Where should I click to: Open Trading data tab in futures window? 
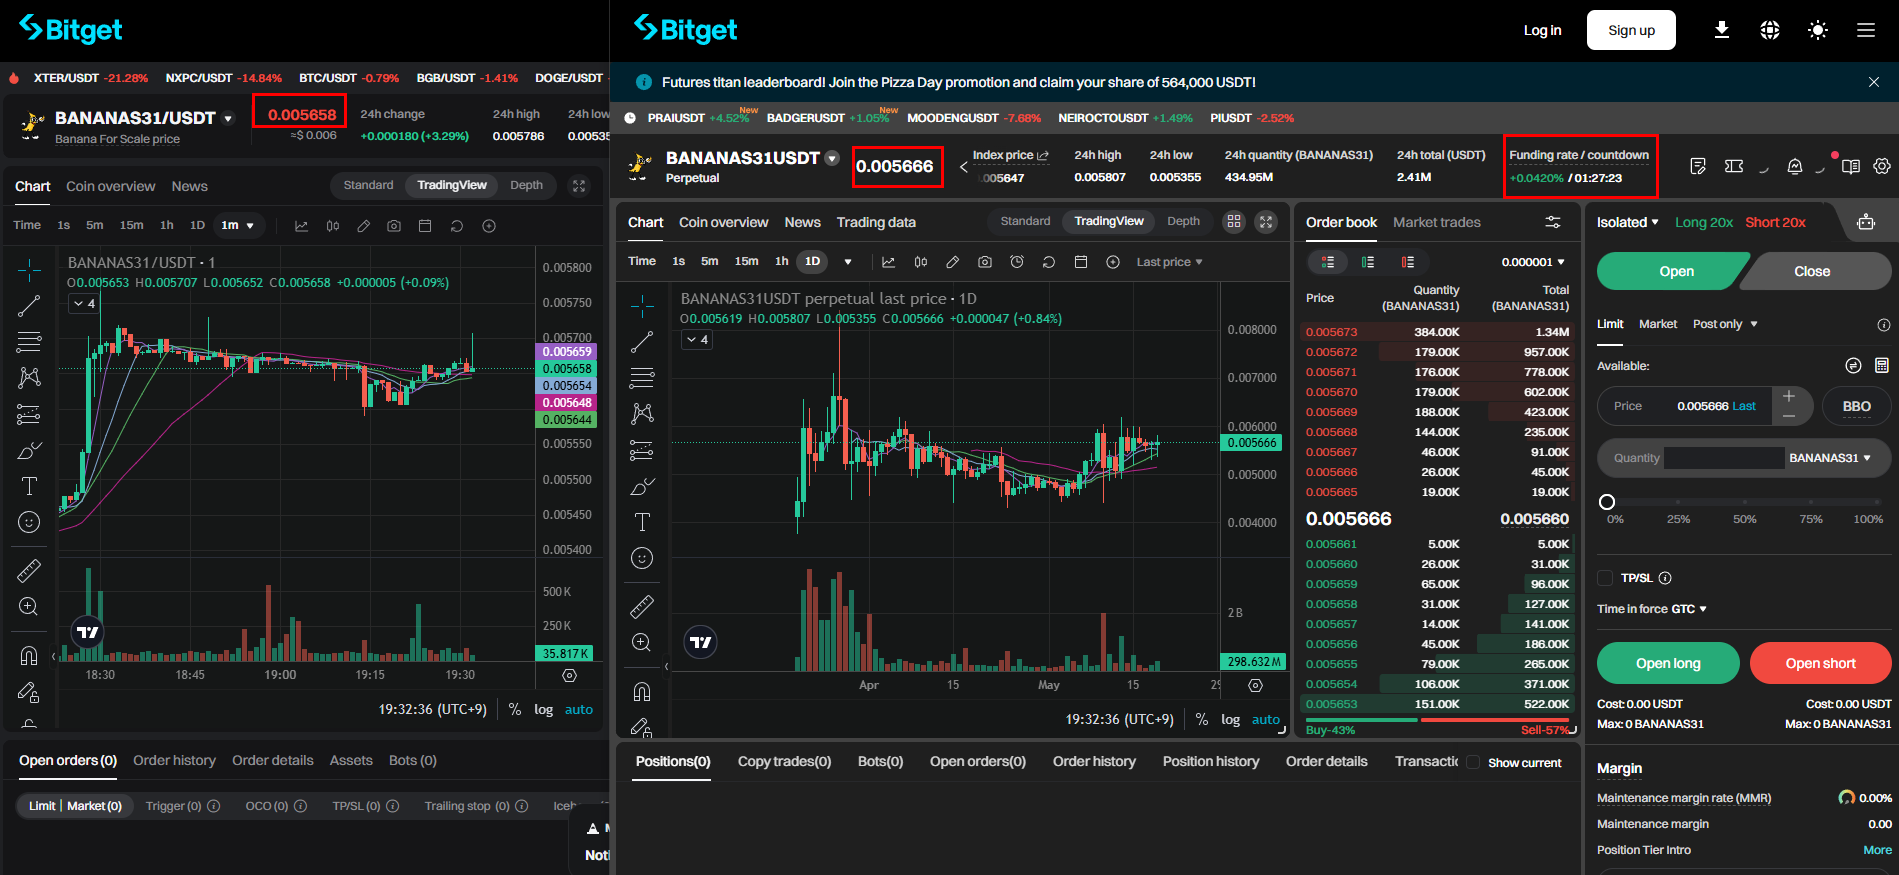[x=876, y=222]
